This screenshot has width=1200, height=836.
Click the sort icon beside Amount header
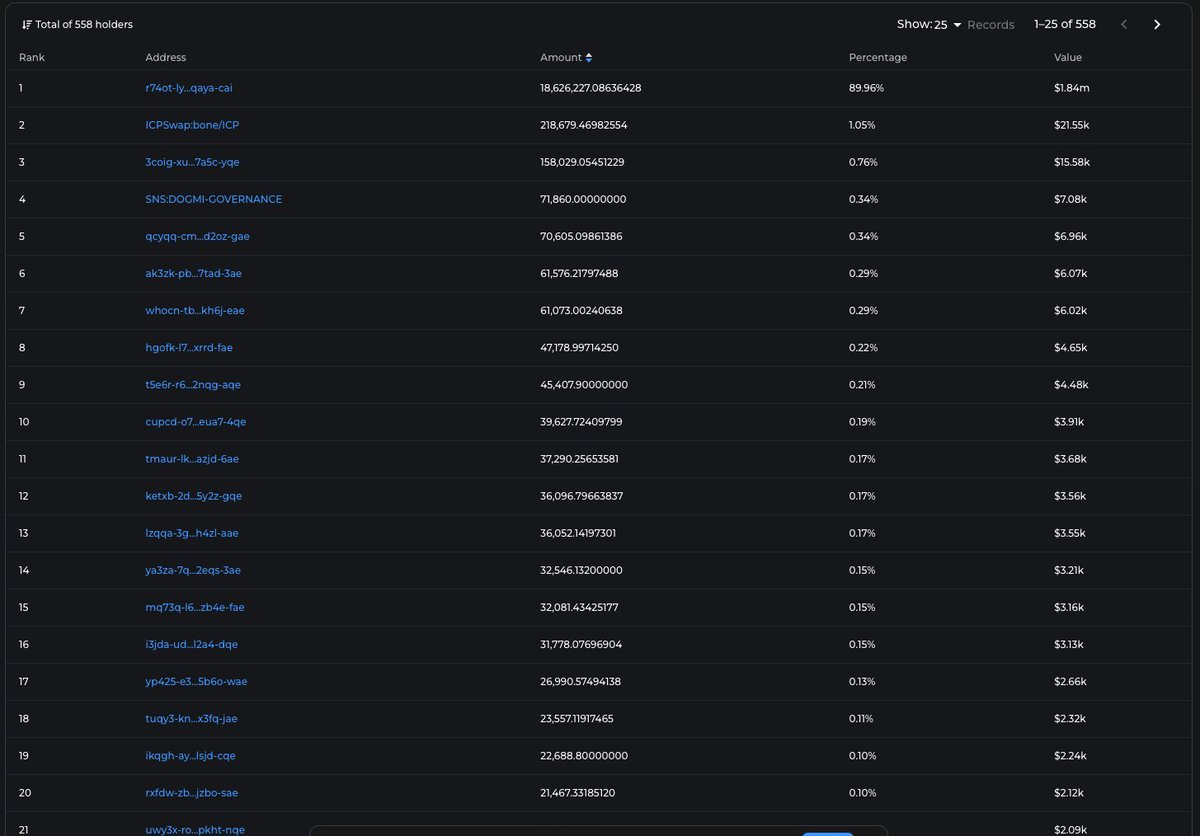coord(589,57)
